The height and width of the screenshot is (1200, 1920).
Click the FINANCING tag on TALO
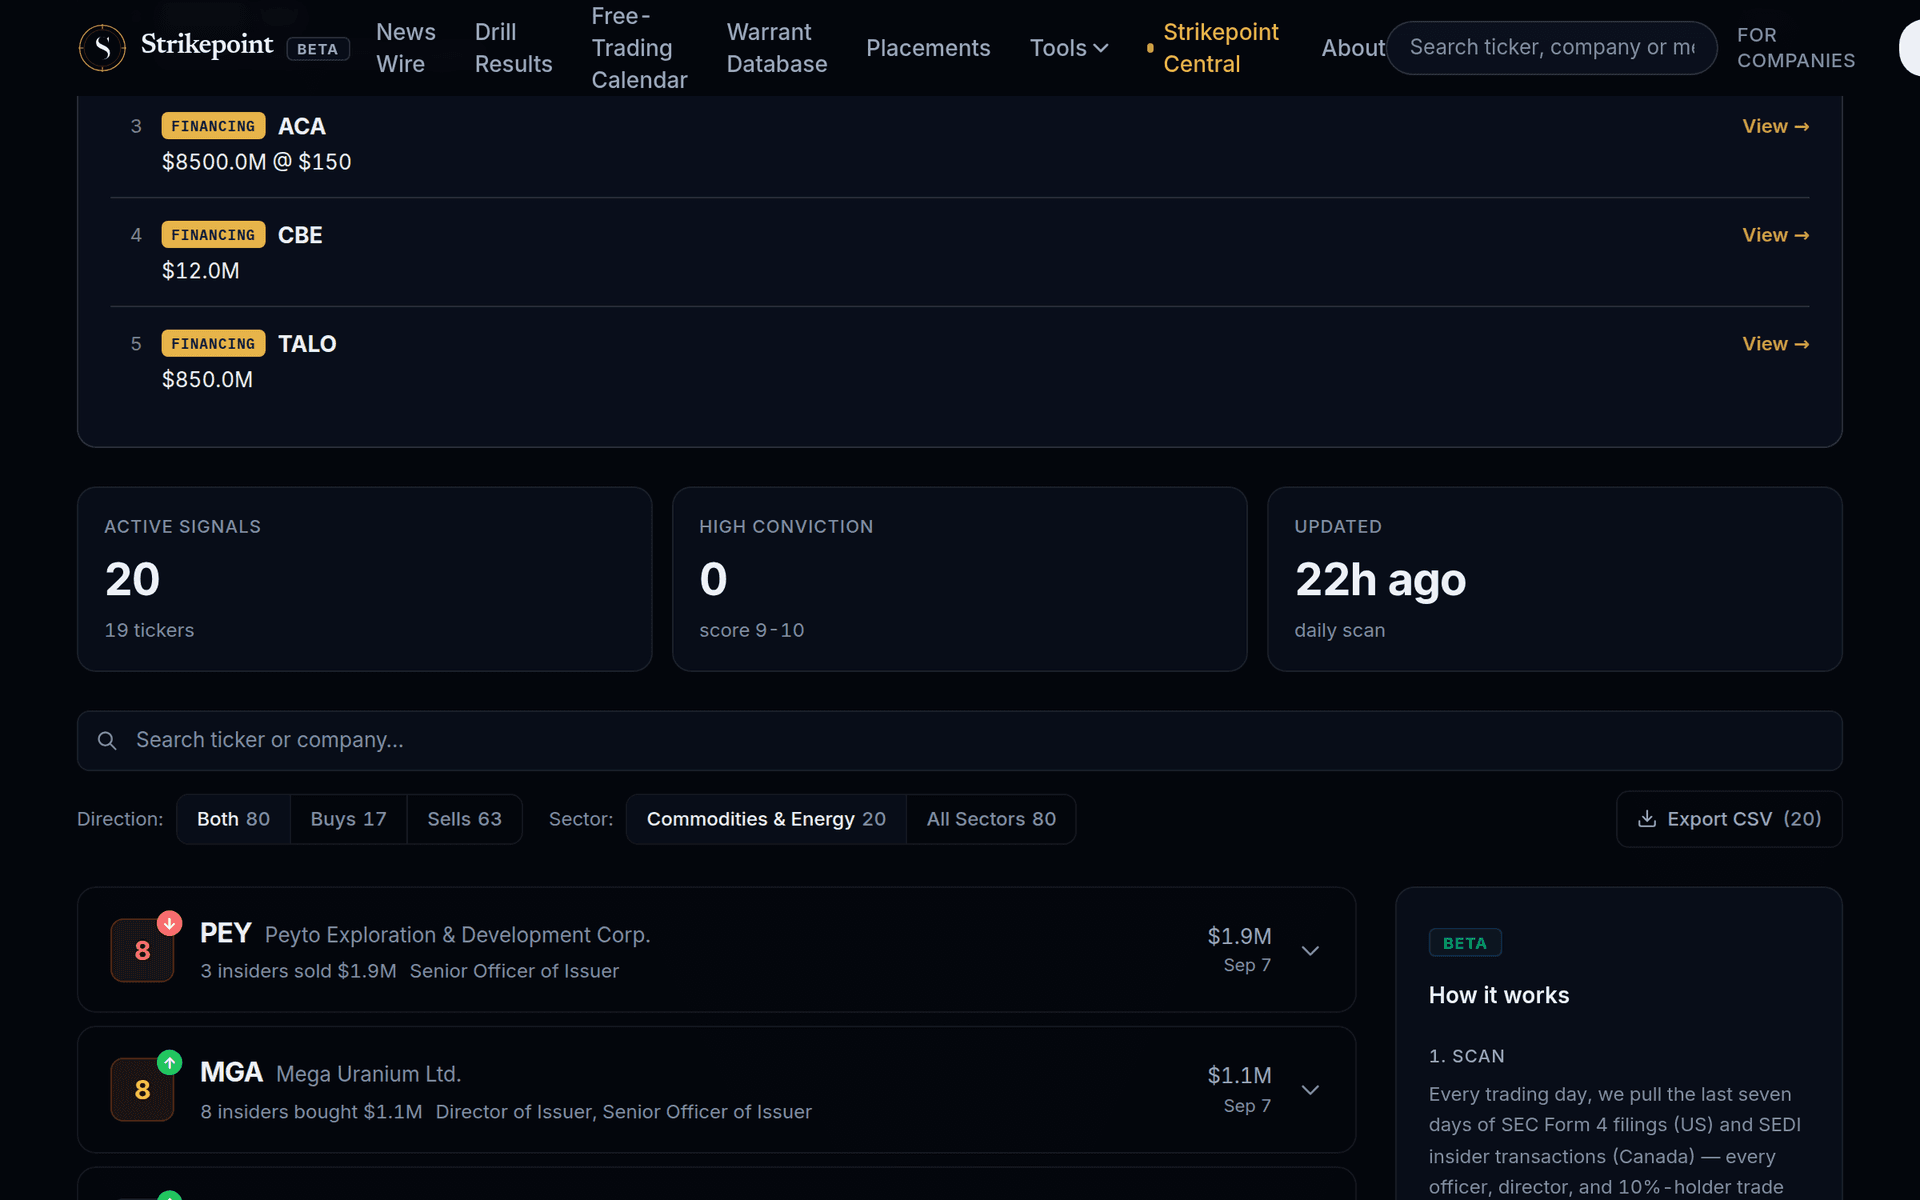[x=213, y=343]
